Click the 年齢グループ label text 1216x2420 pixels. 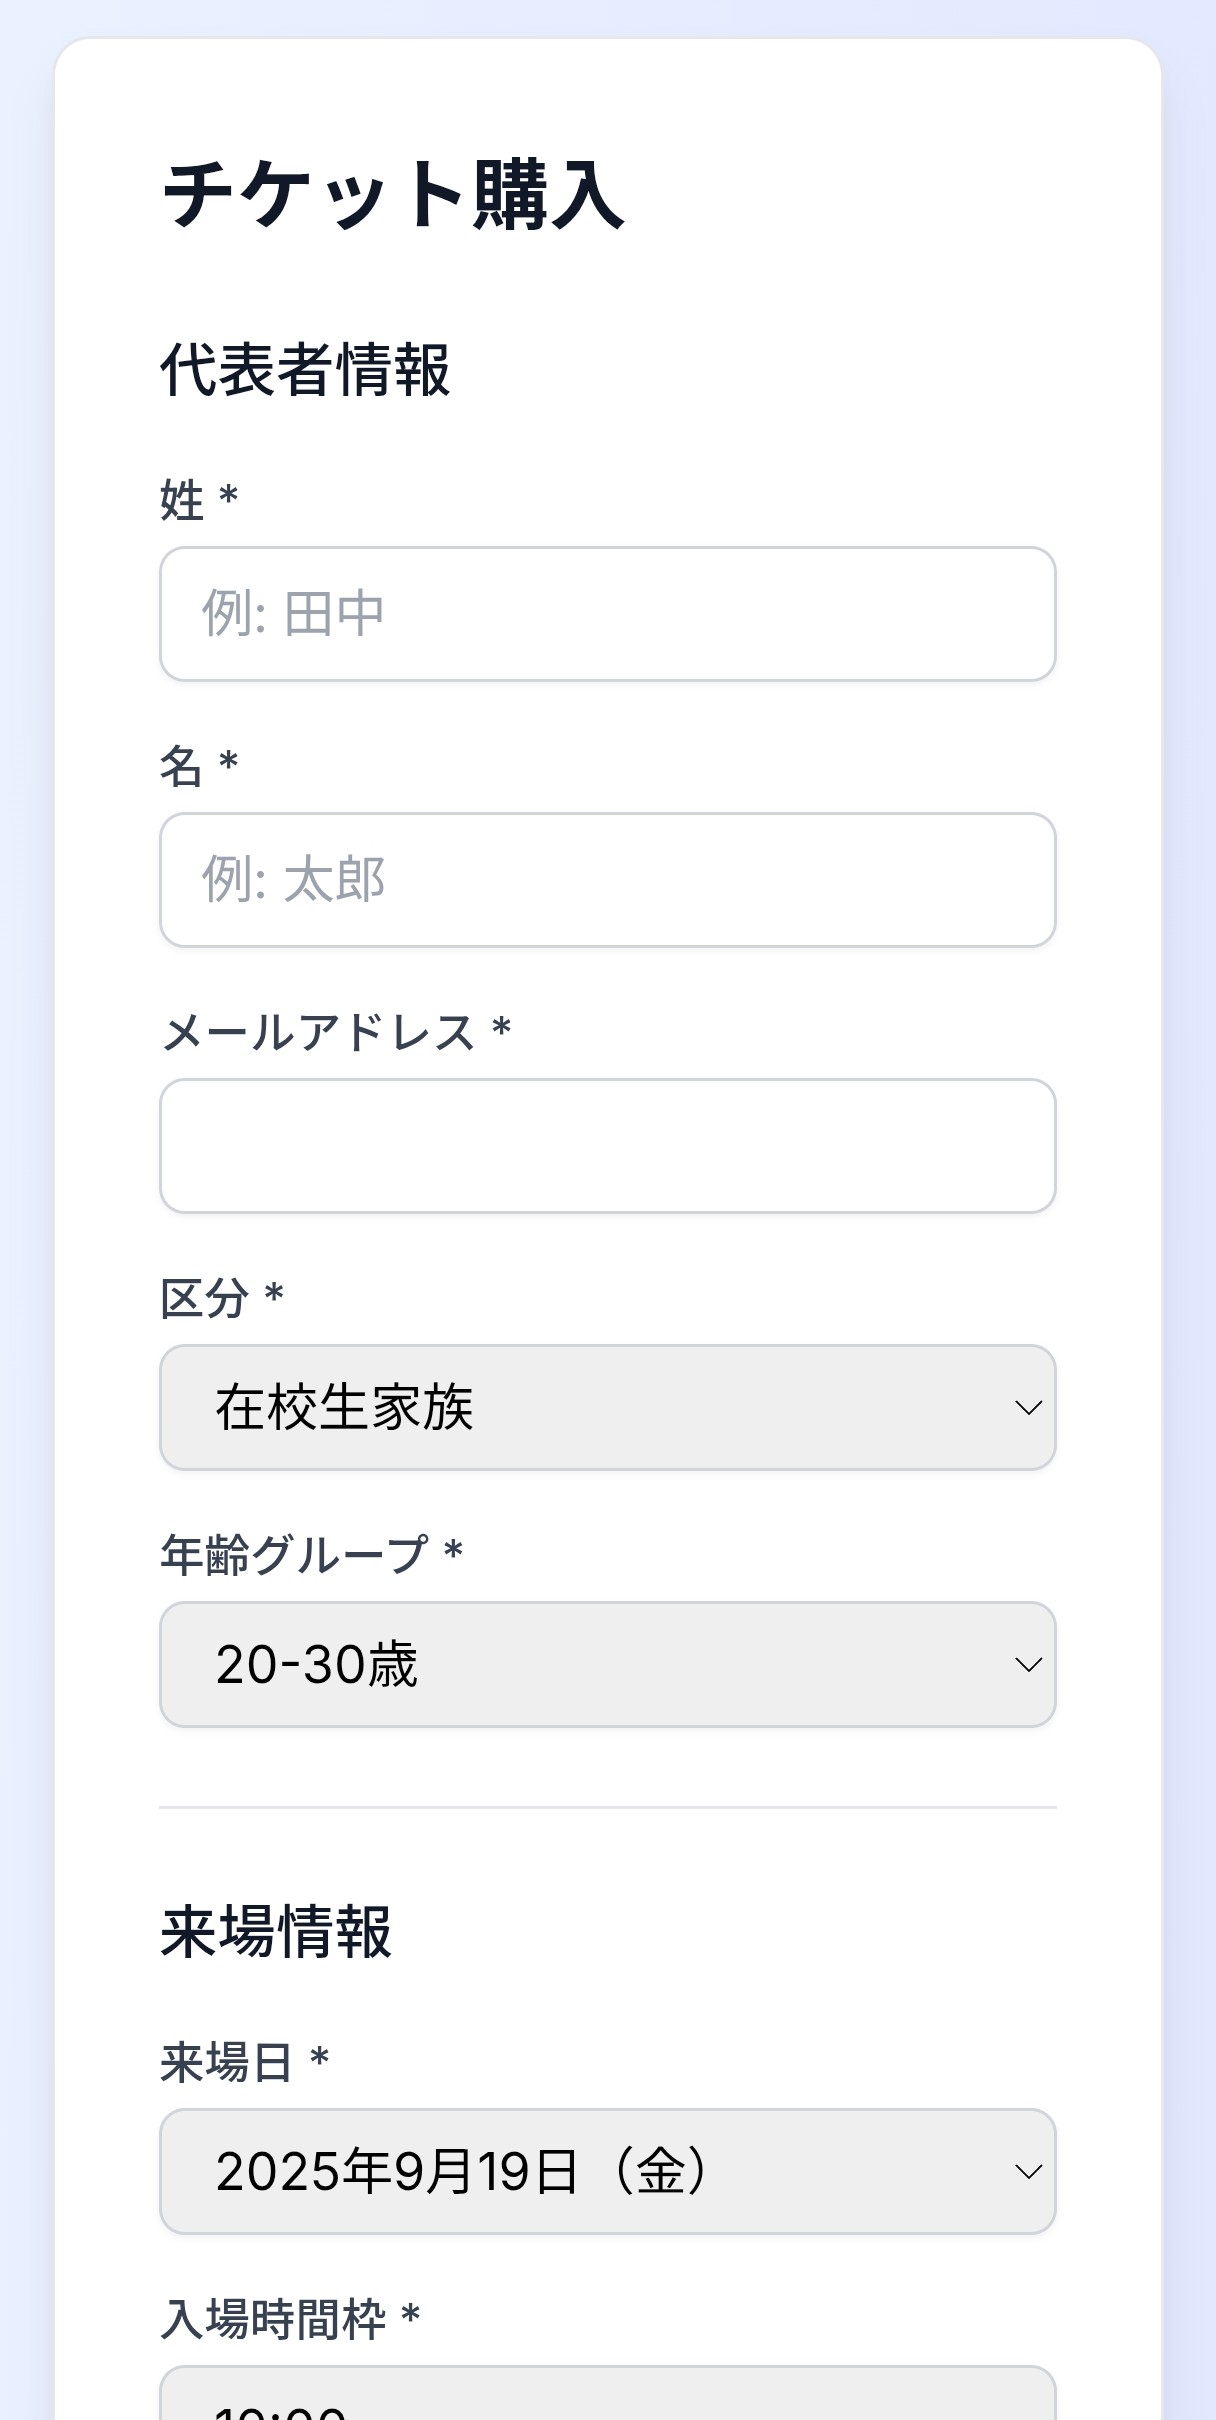(294, 1555)
